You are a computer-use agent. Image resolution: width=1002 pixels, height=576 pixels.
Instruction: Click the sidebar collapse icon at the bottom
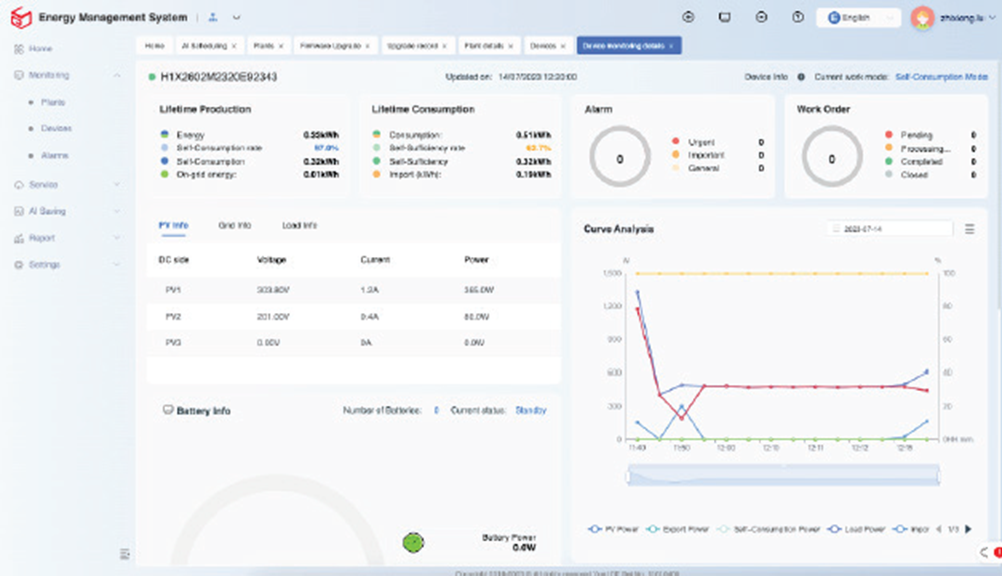pyautogui.click(x=125, y=554)
